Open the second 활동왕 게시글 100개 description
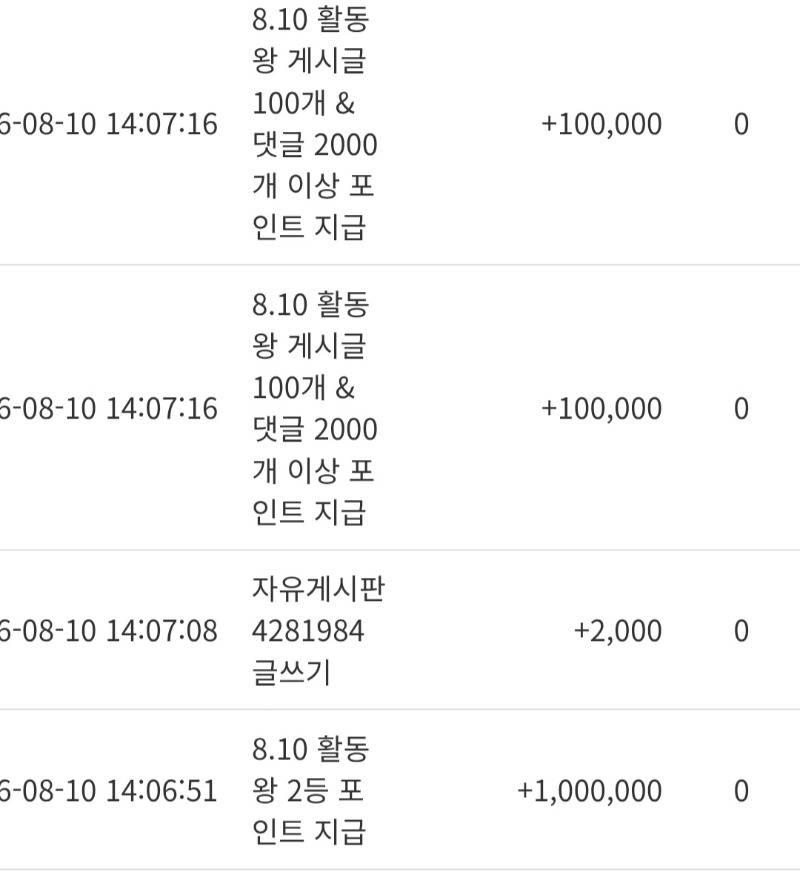Viewport: 800px width, 872px height. [x=315, y=408]
